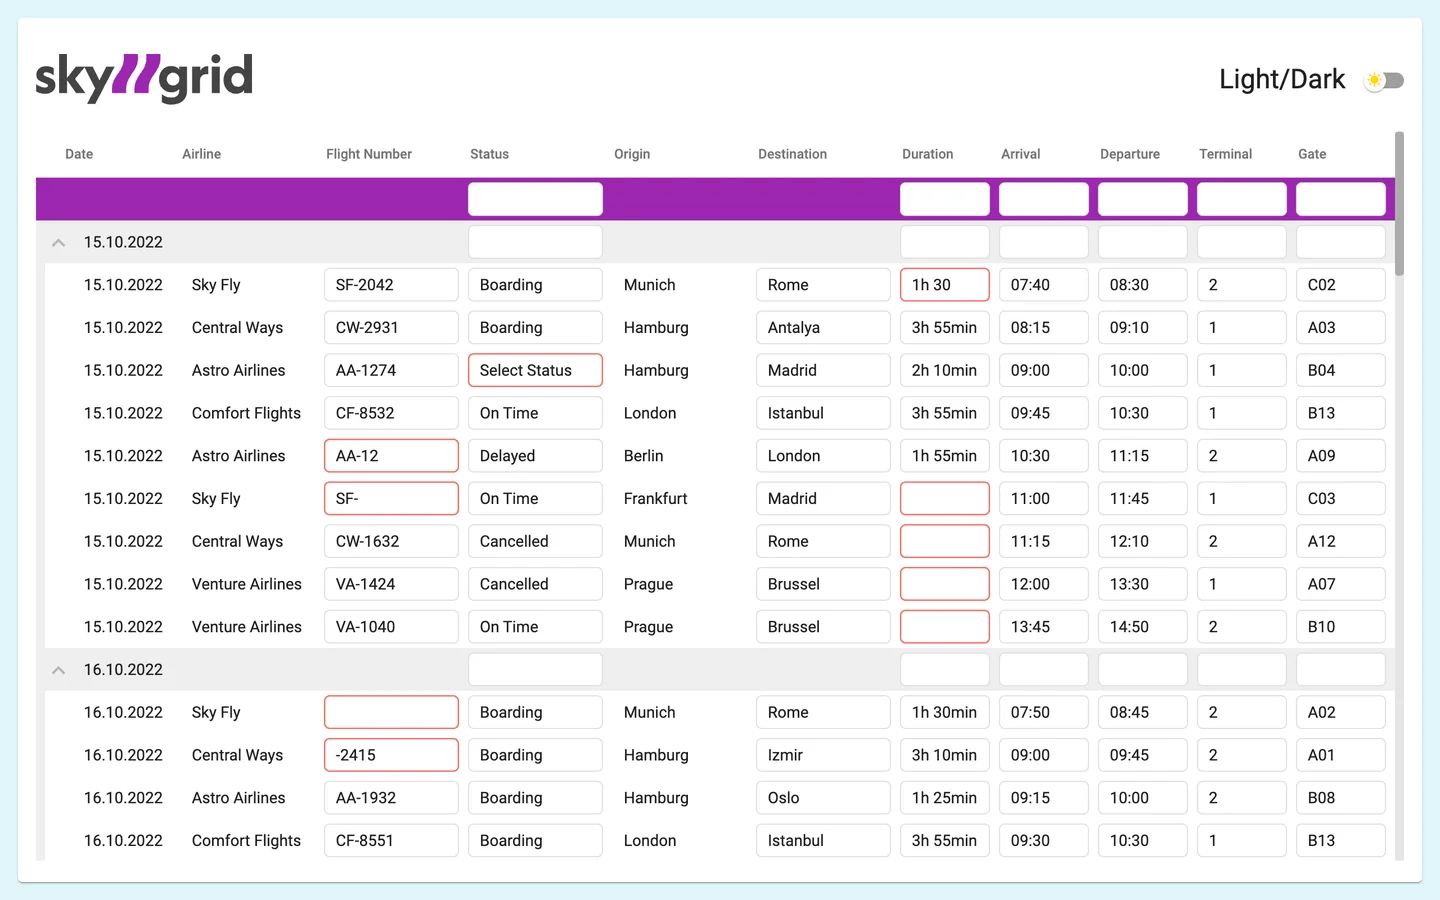Screen dimensions: 1440x900
Task: Collapse the 15.10.2022 date group
Action: click(x=59, y=243)
